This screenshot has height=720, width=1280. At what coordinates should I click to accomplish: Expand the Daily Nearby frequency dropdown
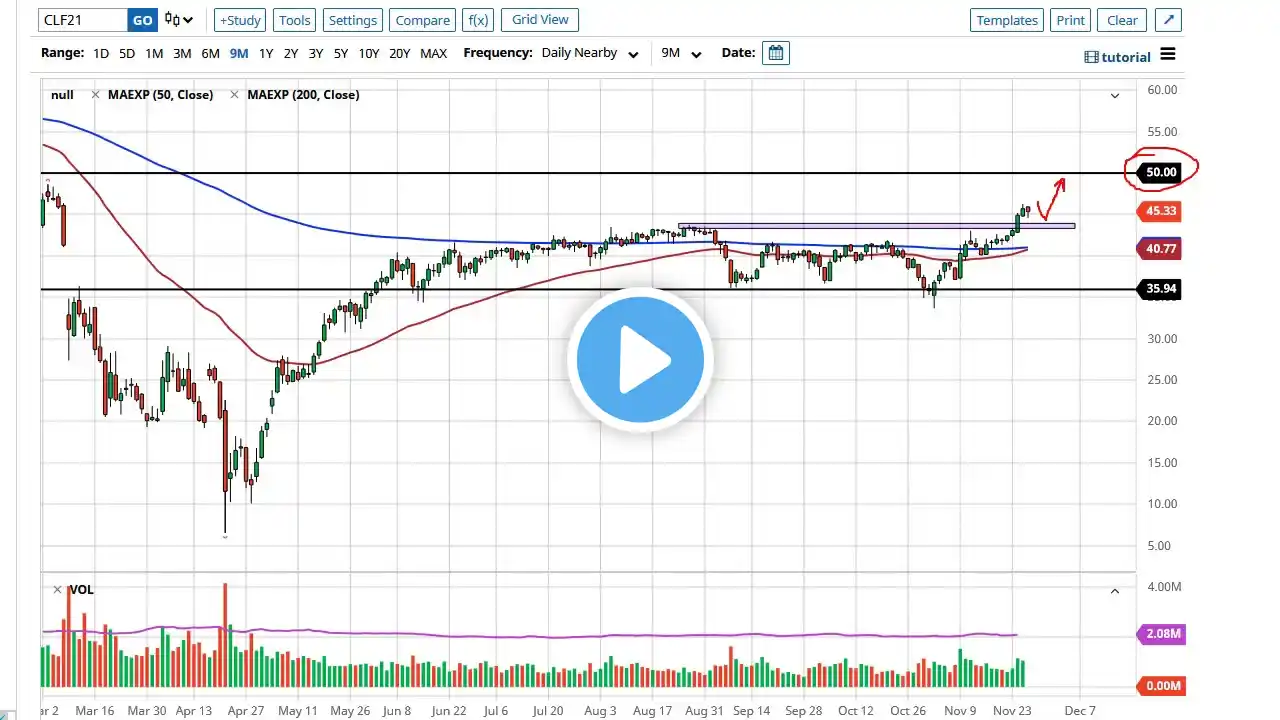tap(590, 53)
